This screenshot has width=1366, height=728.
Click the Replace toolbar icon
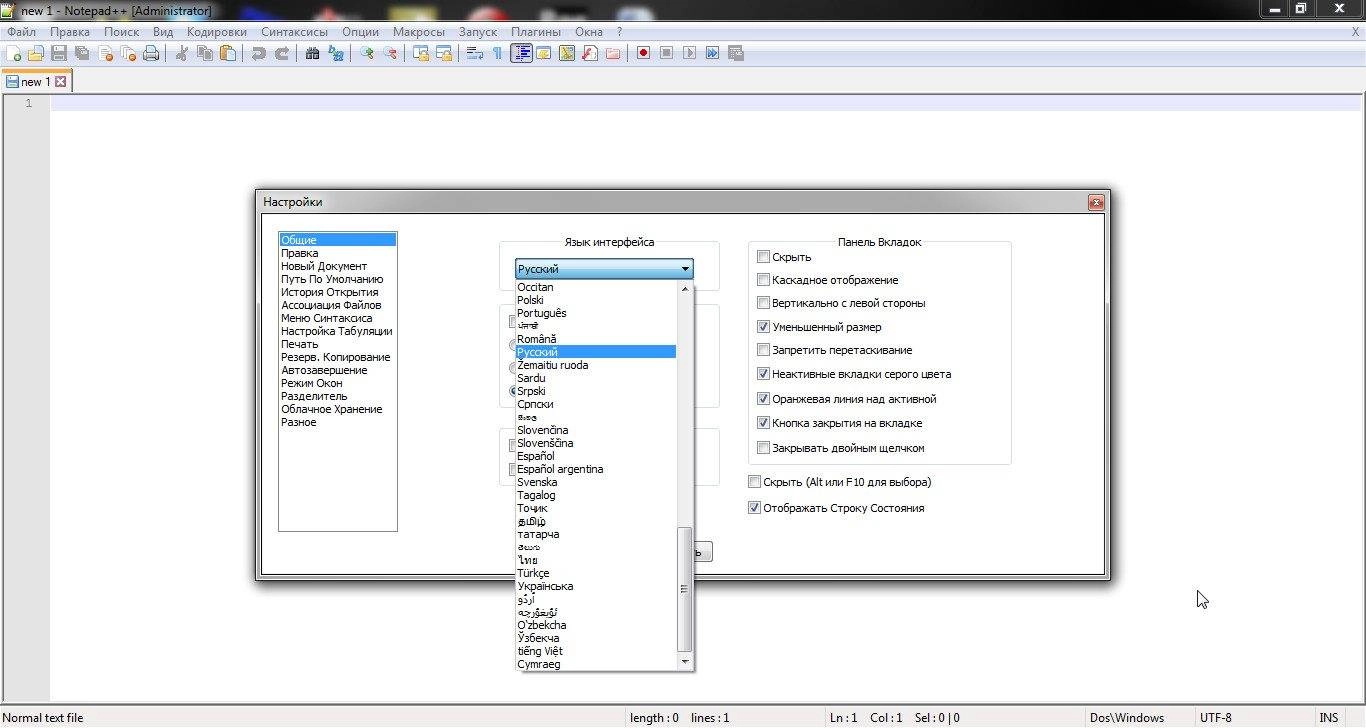pos(336,53)
